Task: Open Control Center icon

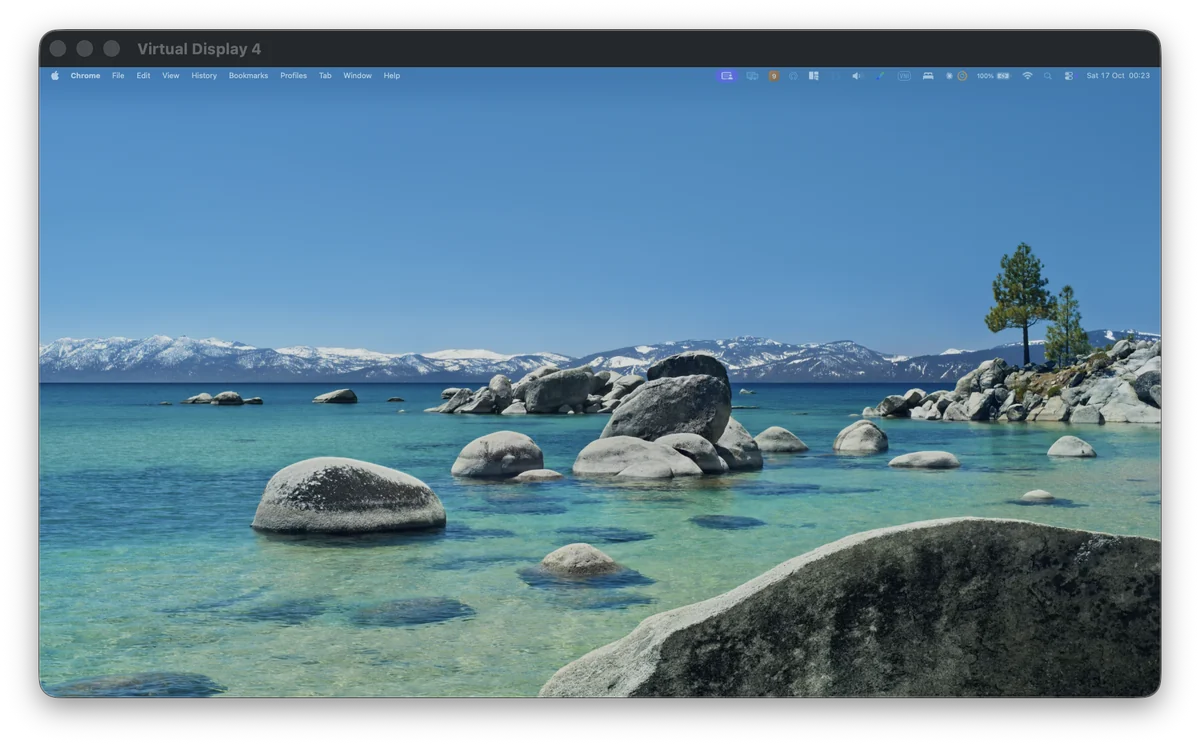Action: 1068,76
